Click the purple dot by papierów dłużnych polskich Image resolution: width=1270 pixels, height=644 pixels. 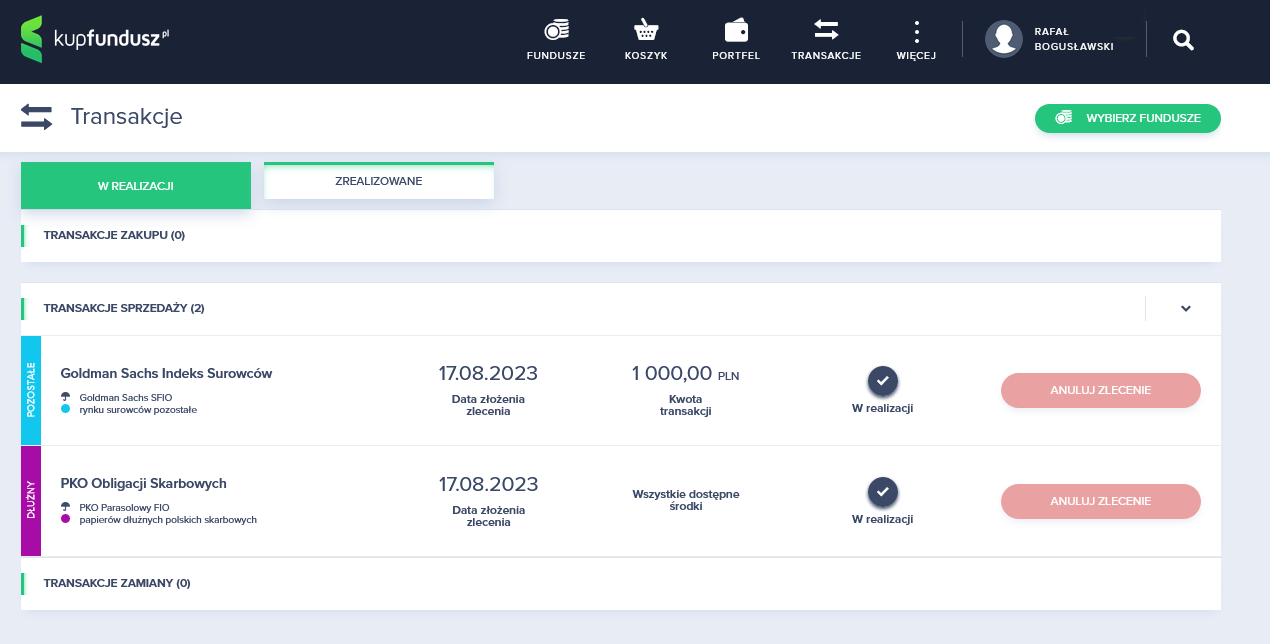[x=65, y=519]
